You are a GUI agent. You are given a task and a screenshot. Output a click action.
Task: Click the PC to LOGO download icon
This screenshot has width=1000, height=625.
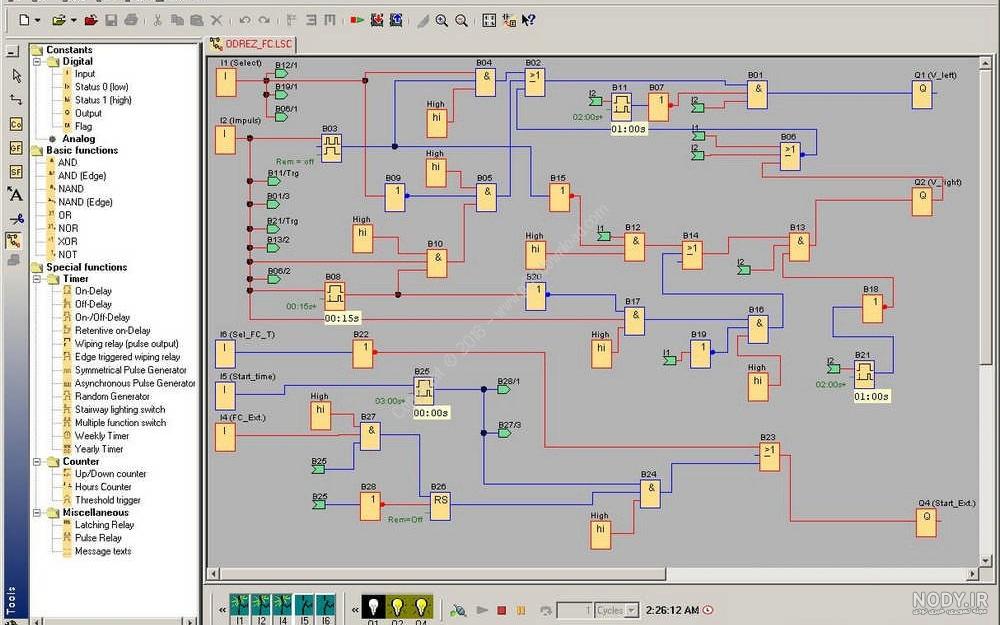[377, 20]
